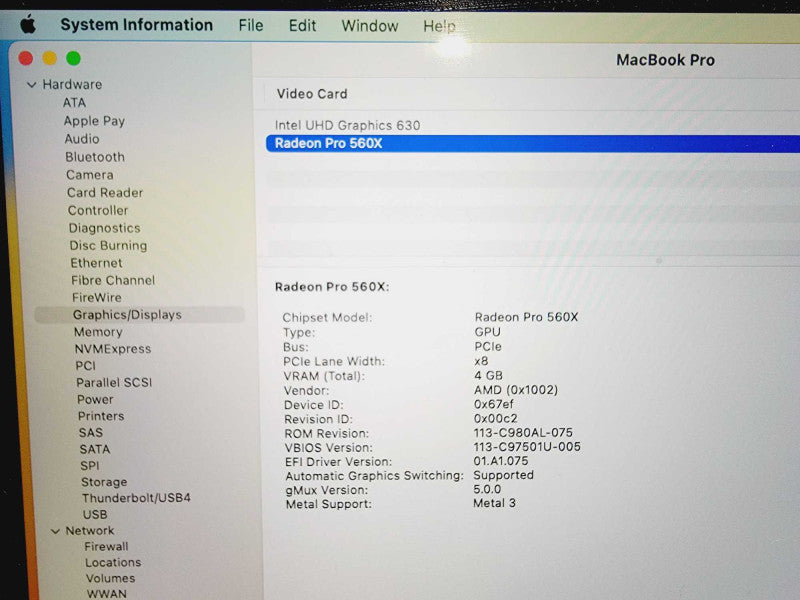Zoom the window with the green button
This screenshot has width=800, height=600.
point(73,58)
